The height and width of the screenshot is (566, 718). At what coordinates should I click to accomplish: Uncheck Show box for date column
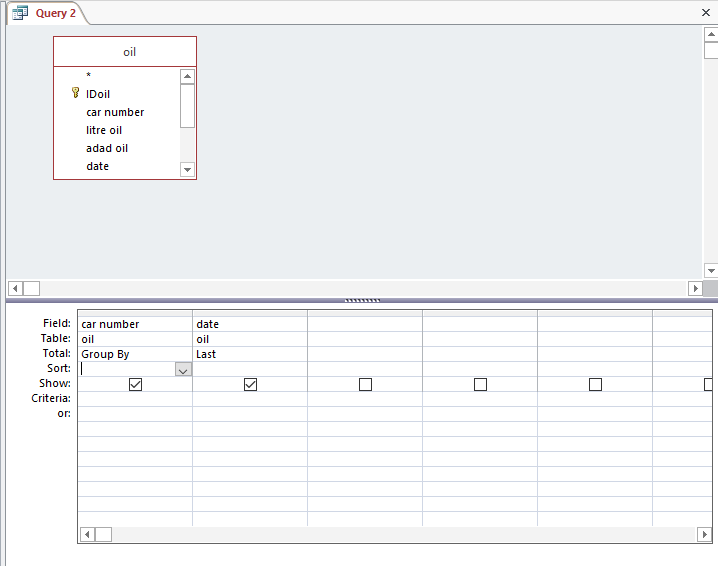[250, 384]
